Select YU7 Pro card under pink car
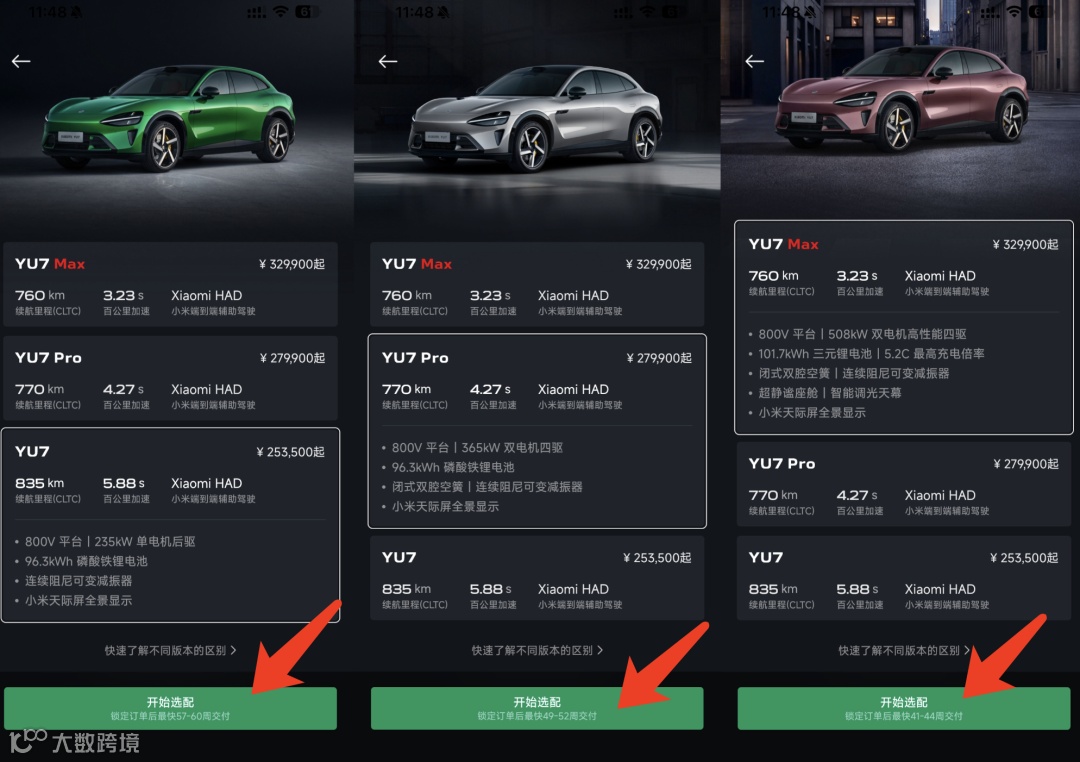Screen dimensions: 1080x762 pos(904,484)
